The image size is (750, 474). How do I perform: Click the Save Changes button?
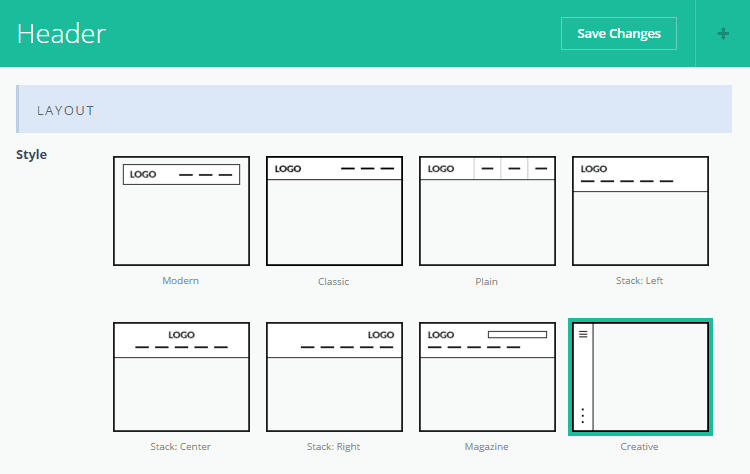point(618,33)
